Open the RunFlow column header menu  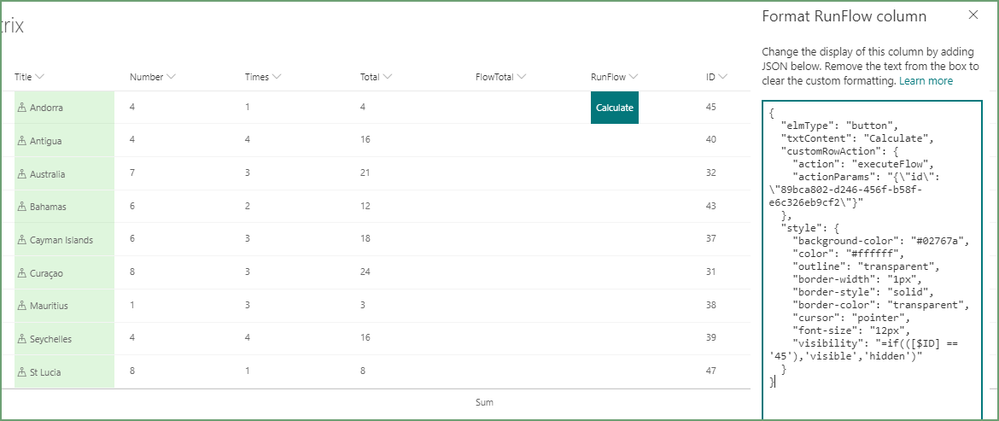coord(615,76)
